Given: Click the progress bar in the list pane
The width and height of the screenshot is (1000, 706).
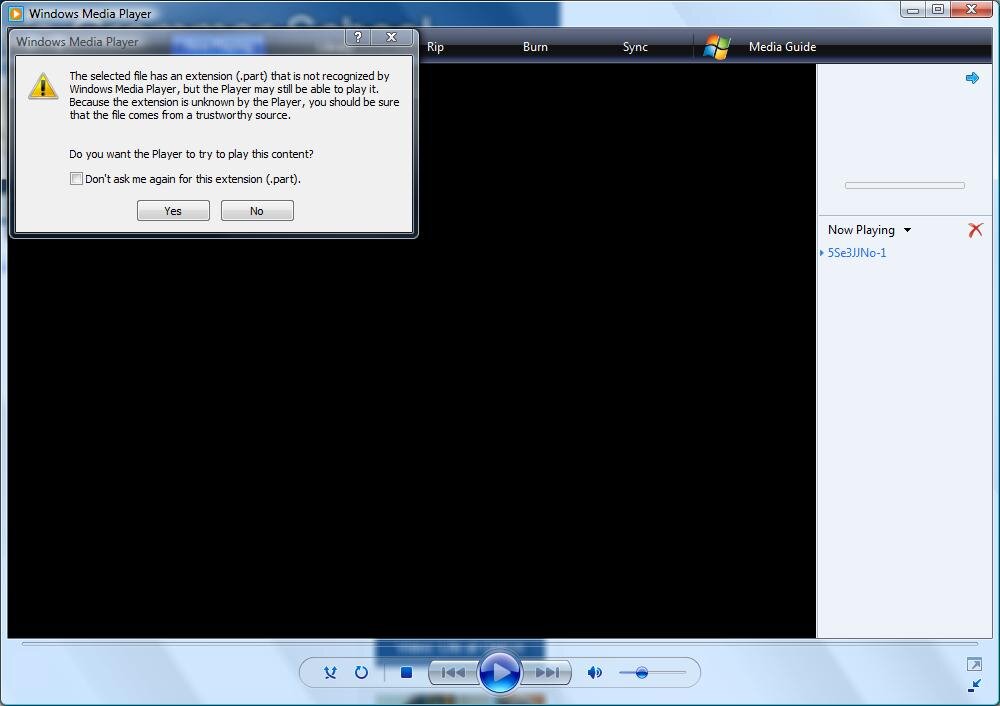Looking at the screenshot, I should 904,186.
